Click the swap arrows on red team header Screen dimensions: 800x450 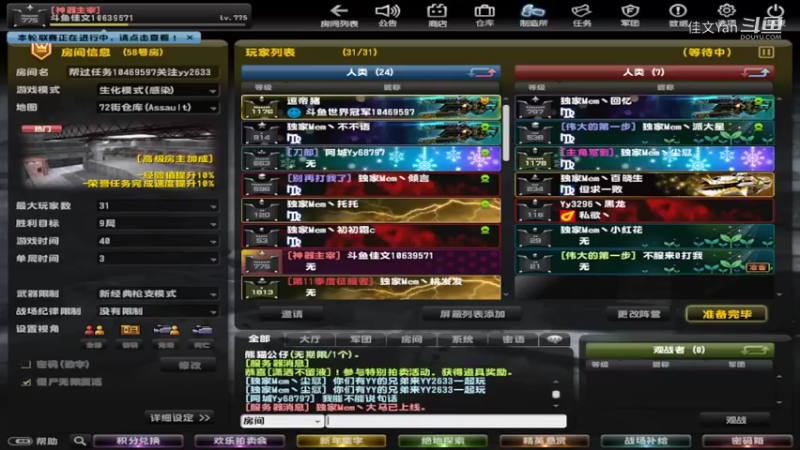coord(756,72)
